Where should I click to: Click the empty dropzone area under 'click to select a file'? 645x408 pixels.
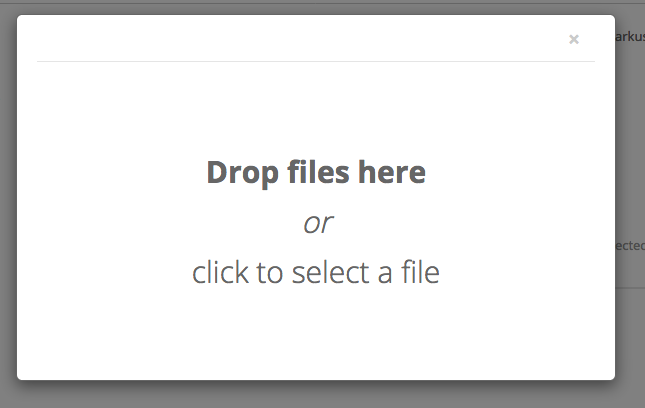(x=316, y=329)
